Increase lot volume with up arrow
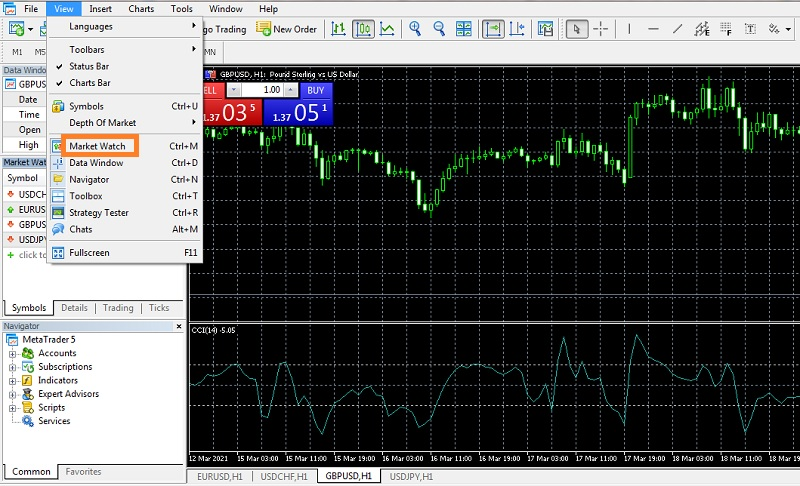The width and height of the screenshot is (800, 486). (291, 90)
